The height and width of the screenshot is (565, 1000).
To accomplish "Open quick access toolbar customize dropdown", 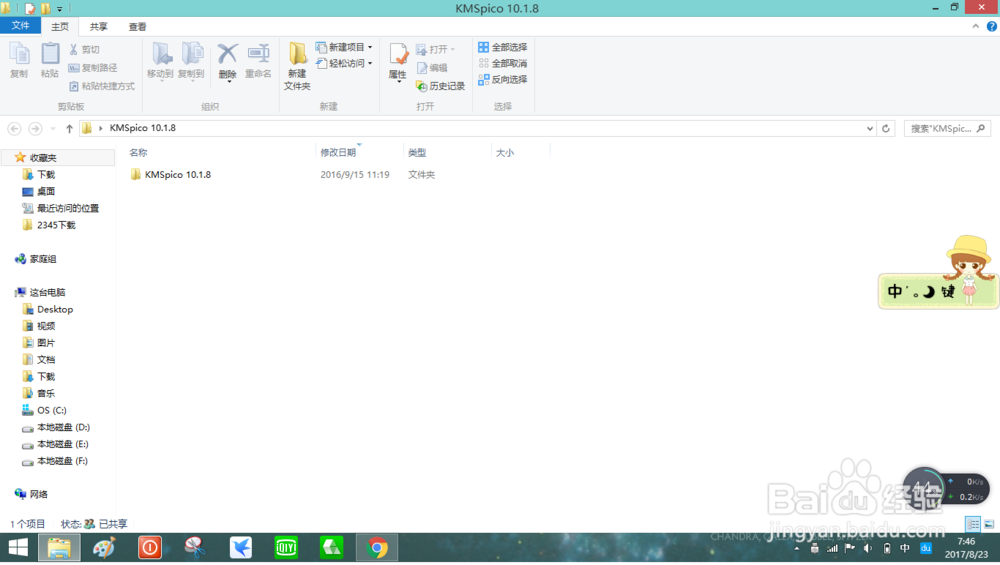I will (60, 9).
